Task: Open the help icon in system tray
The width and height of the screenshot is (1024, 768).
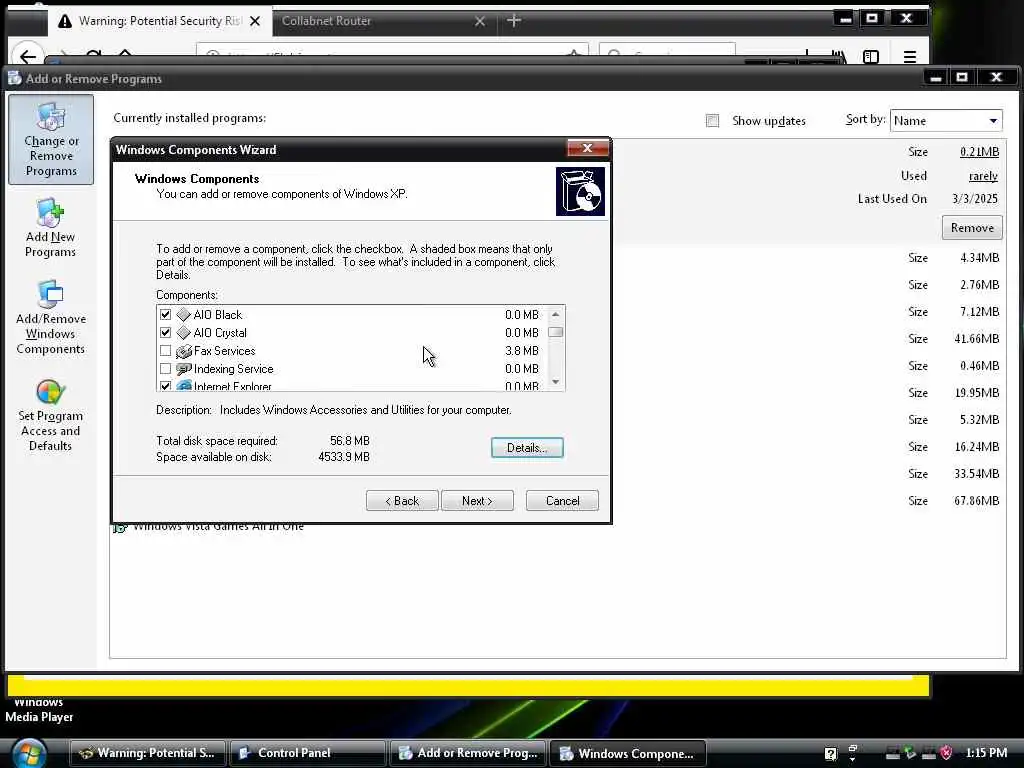Action: (830, 753)
